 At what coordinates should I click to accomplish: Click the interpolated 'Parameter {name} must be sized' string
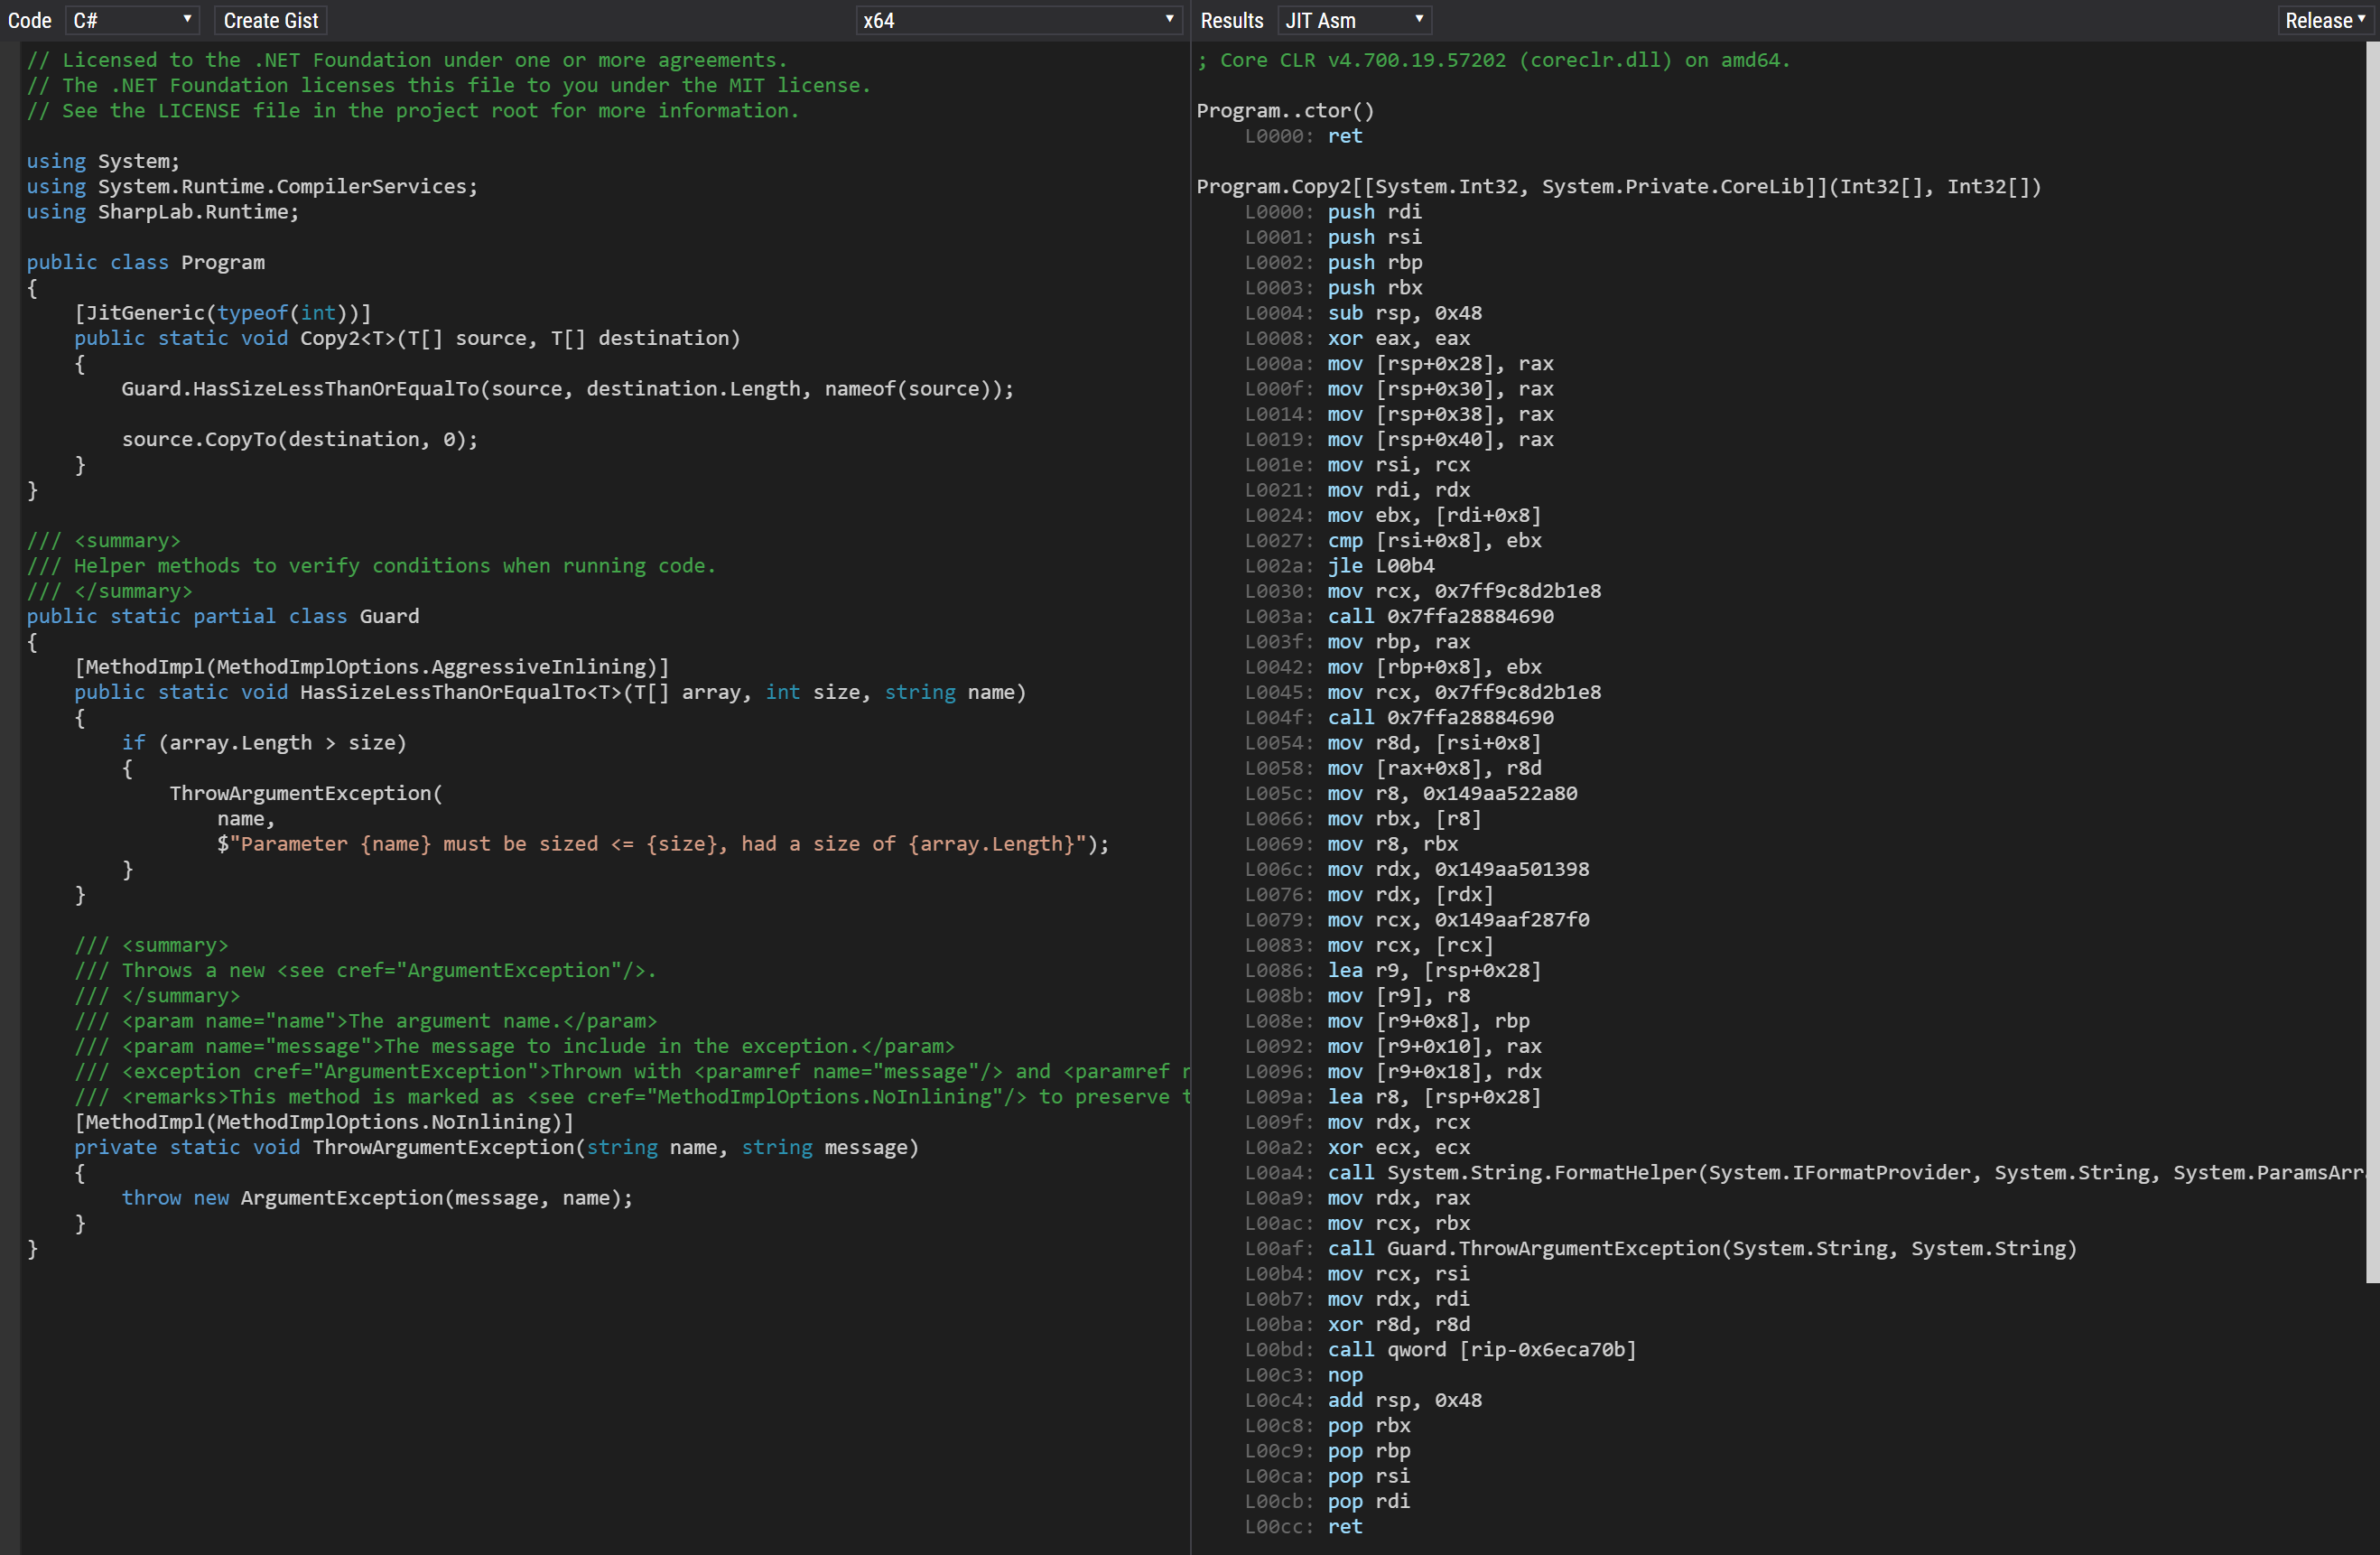(x=660, y=844)
